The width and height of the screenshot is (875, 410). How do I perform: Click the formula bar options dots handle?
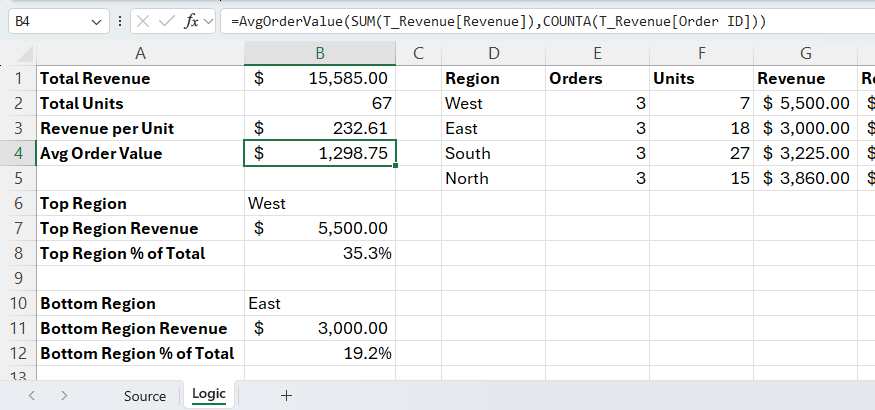pyautogui.click(x=120, y=22)
